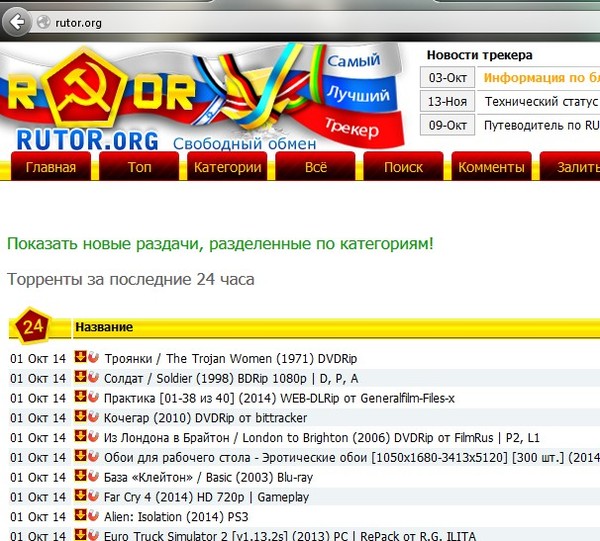Open Практика [01-38 из 40] WEB-DLRip torrent
This screenshot has width=600, height=541.
[279, 398]
